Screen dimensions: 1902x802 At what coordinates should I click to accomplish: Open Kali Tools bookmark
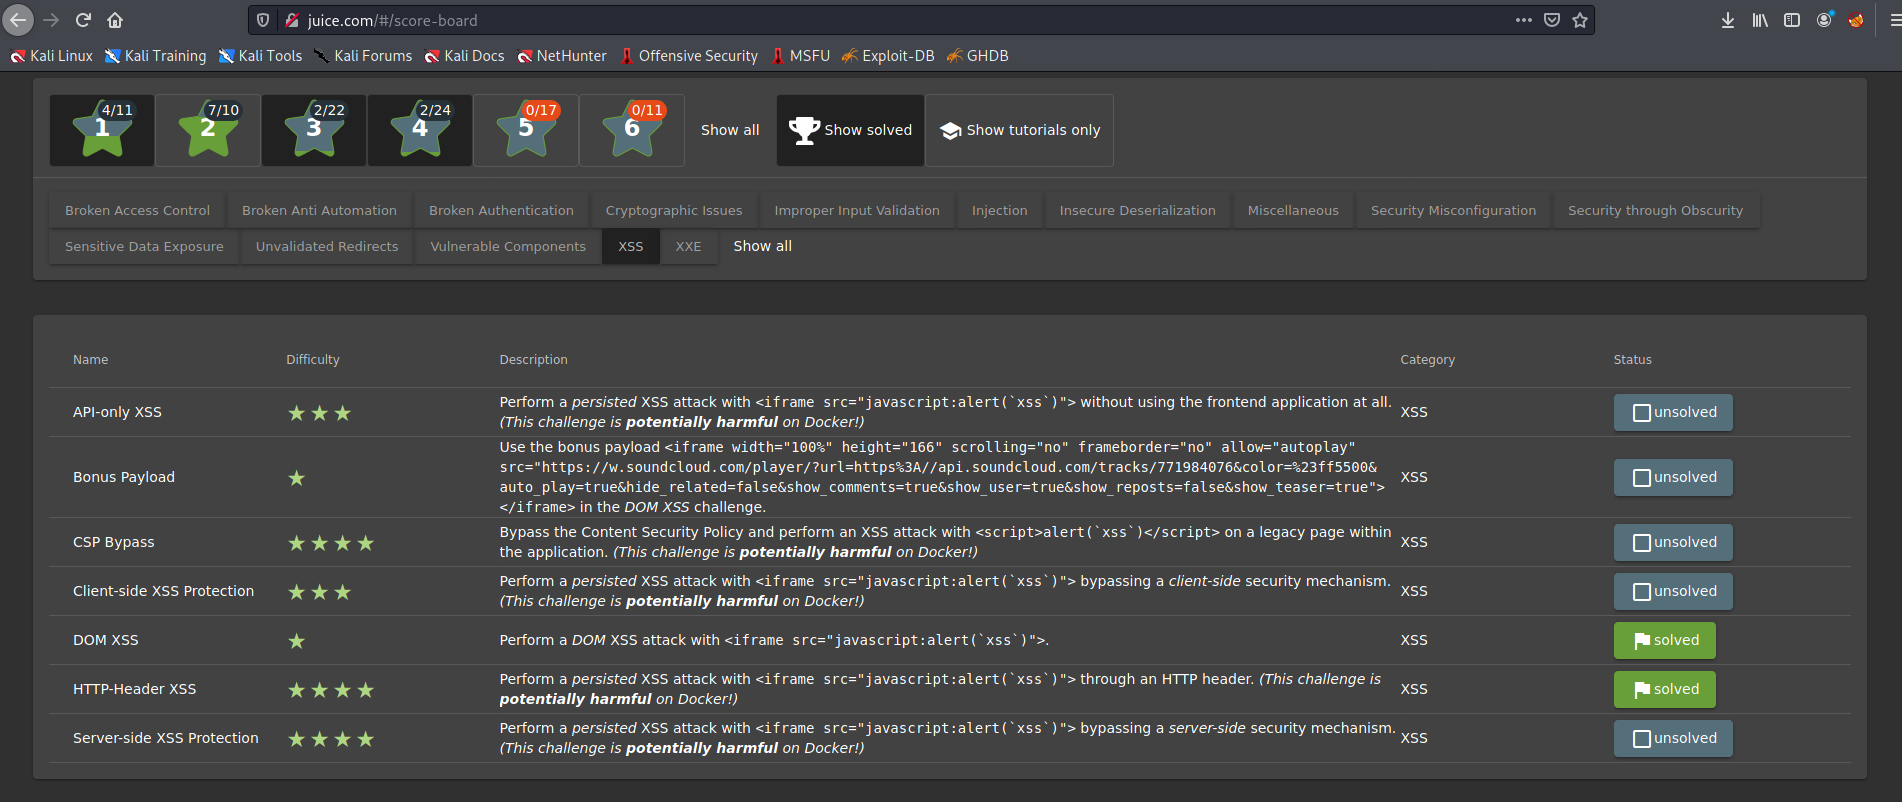(x=260, y=56)
